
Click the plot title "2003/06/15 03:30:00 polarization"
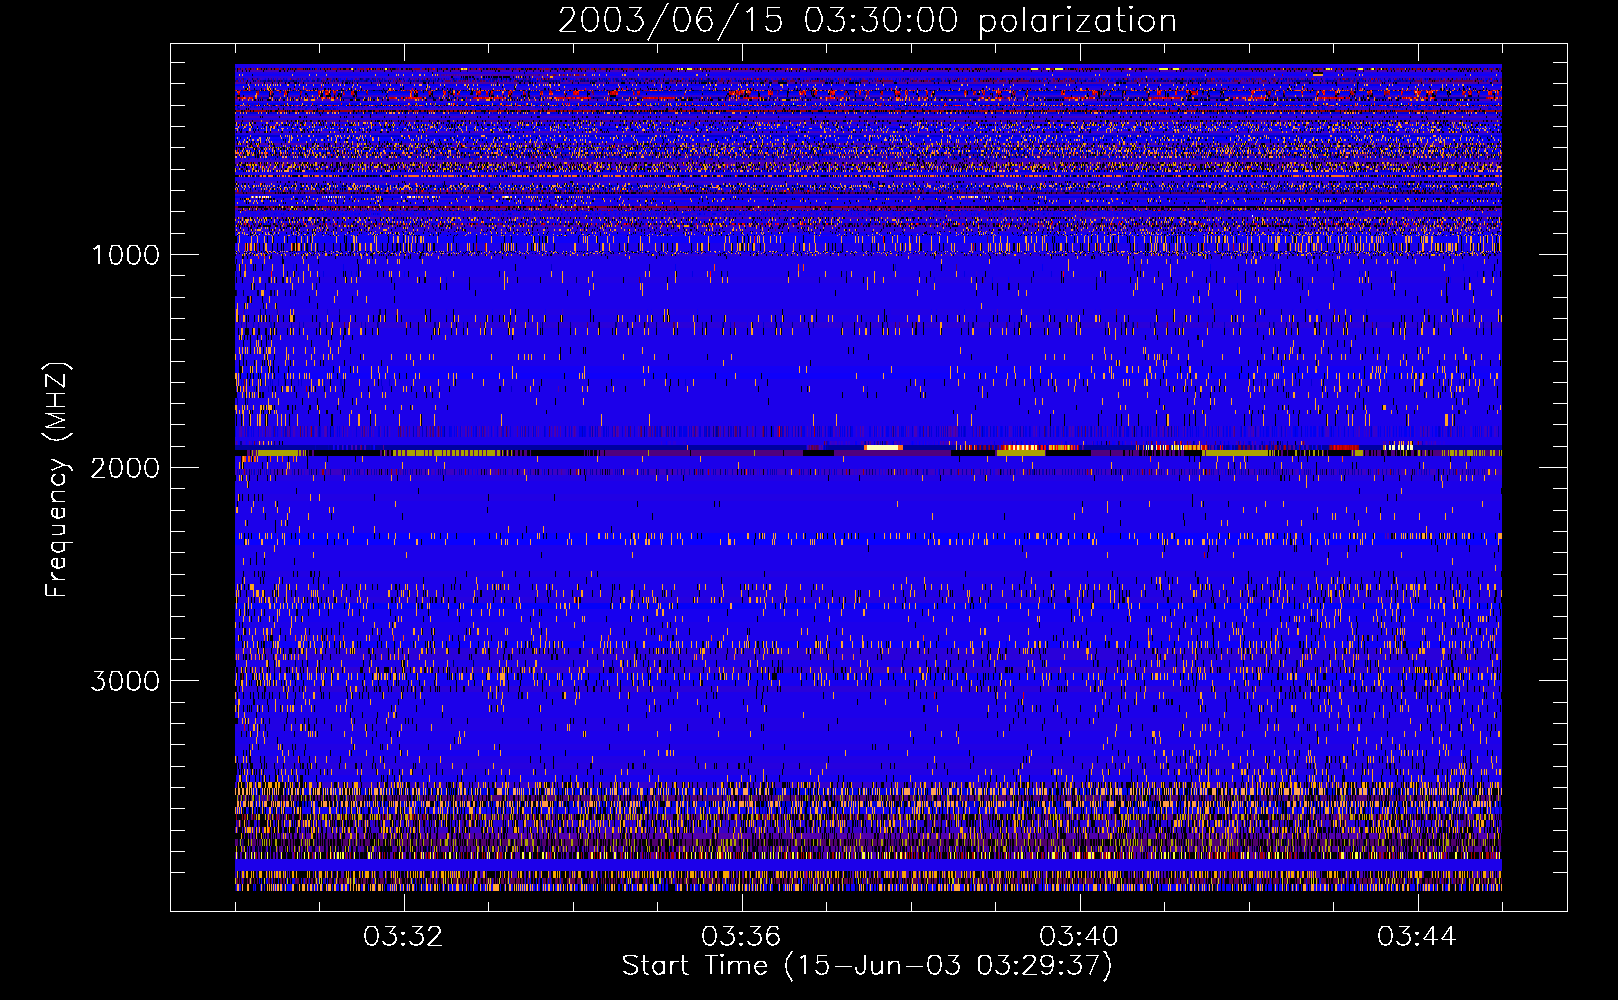[867, 21]
